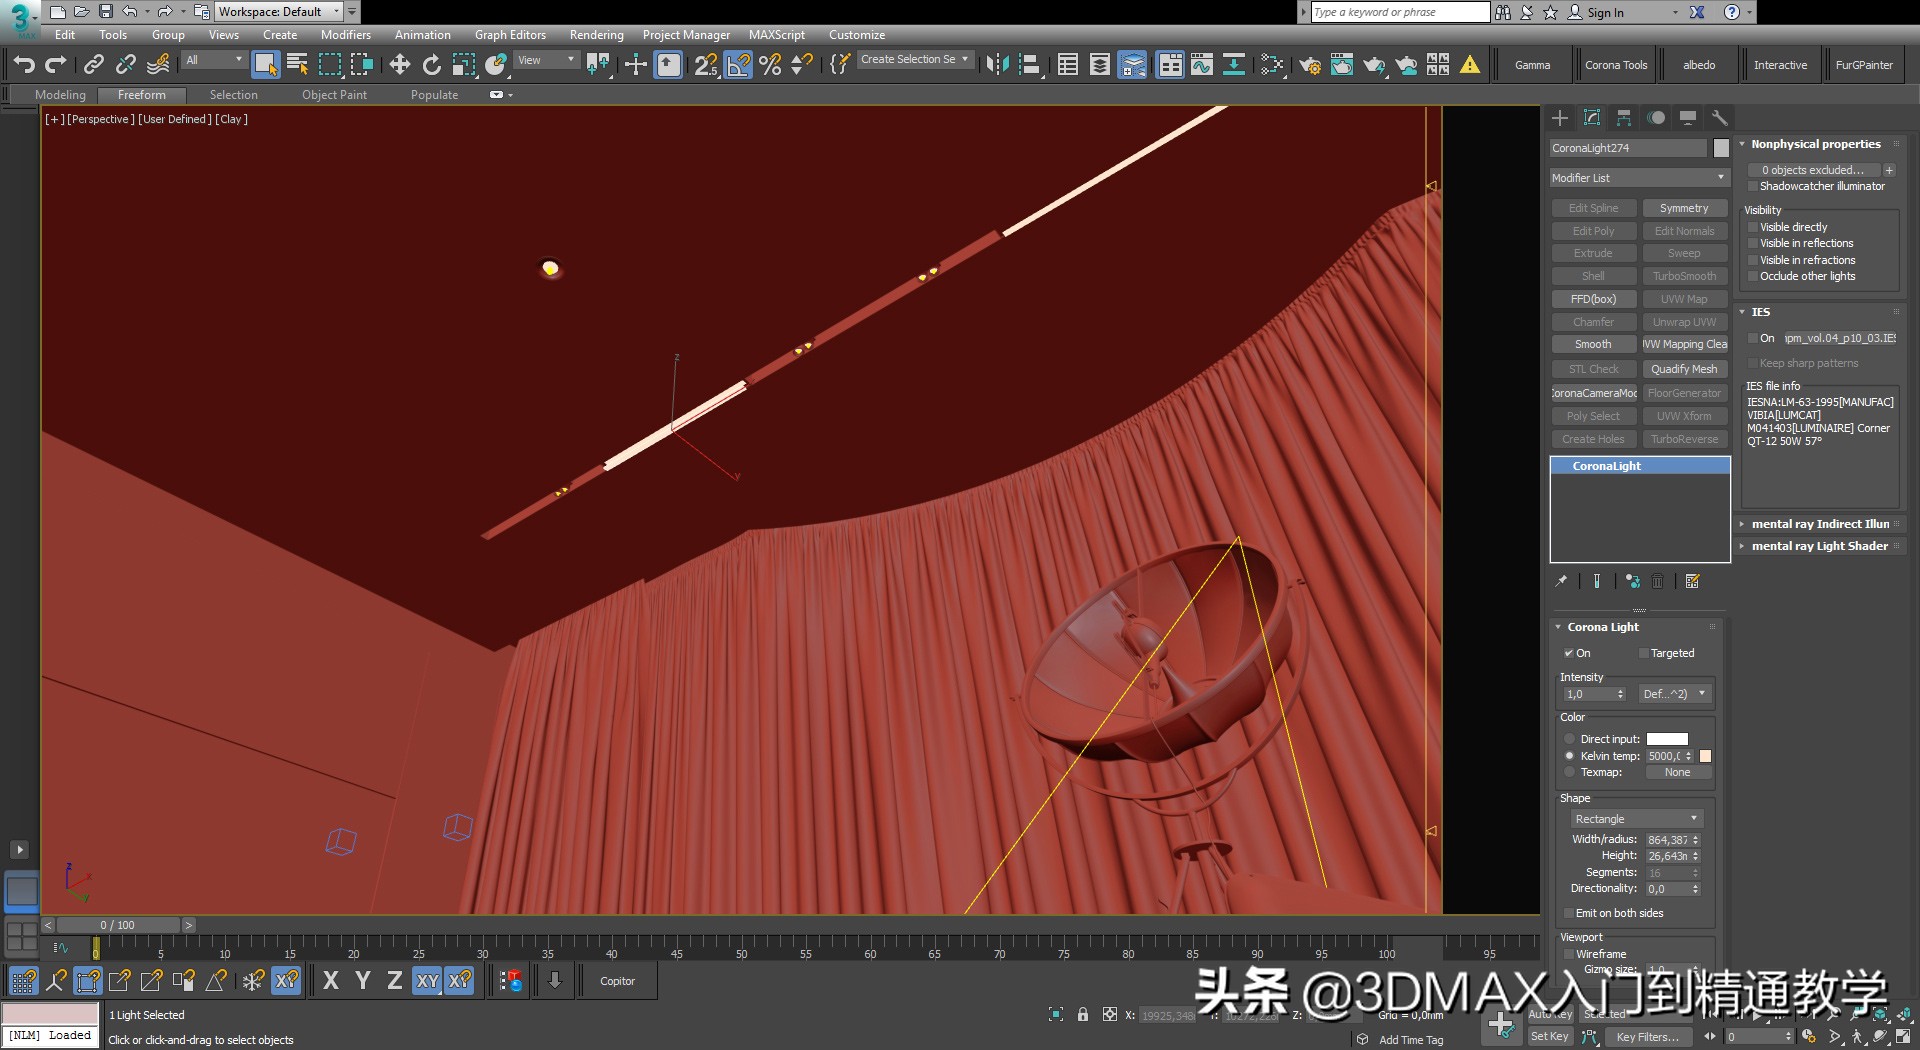Open the Render Setup dialog icon
The height and width of the screenshot is (1050, 1920).
click(1311, 64)
